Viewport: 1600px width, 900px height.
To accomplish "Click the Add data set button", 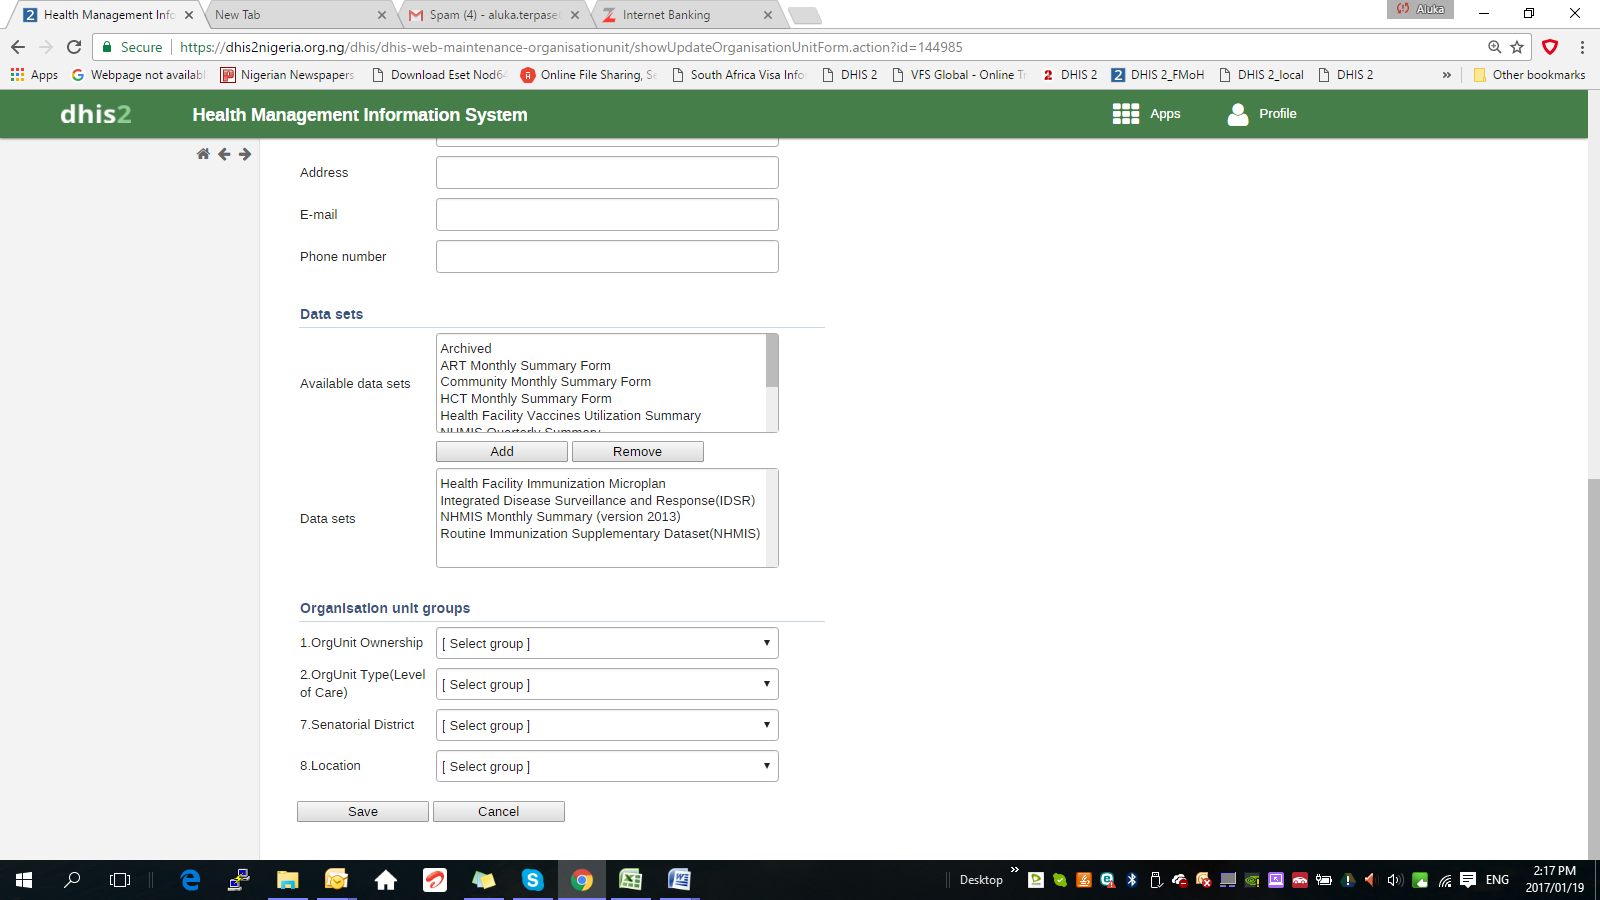I will tap(502, 452).
